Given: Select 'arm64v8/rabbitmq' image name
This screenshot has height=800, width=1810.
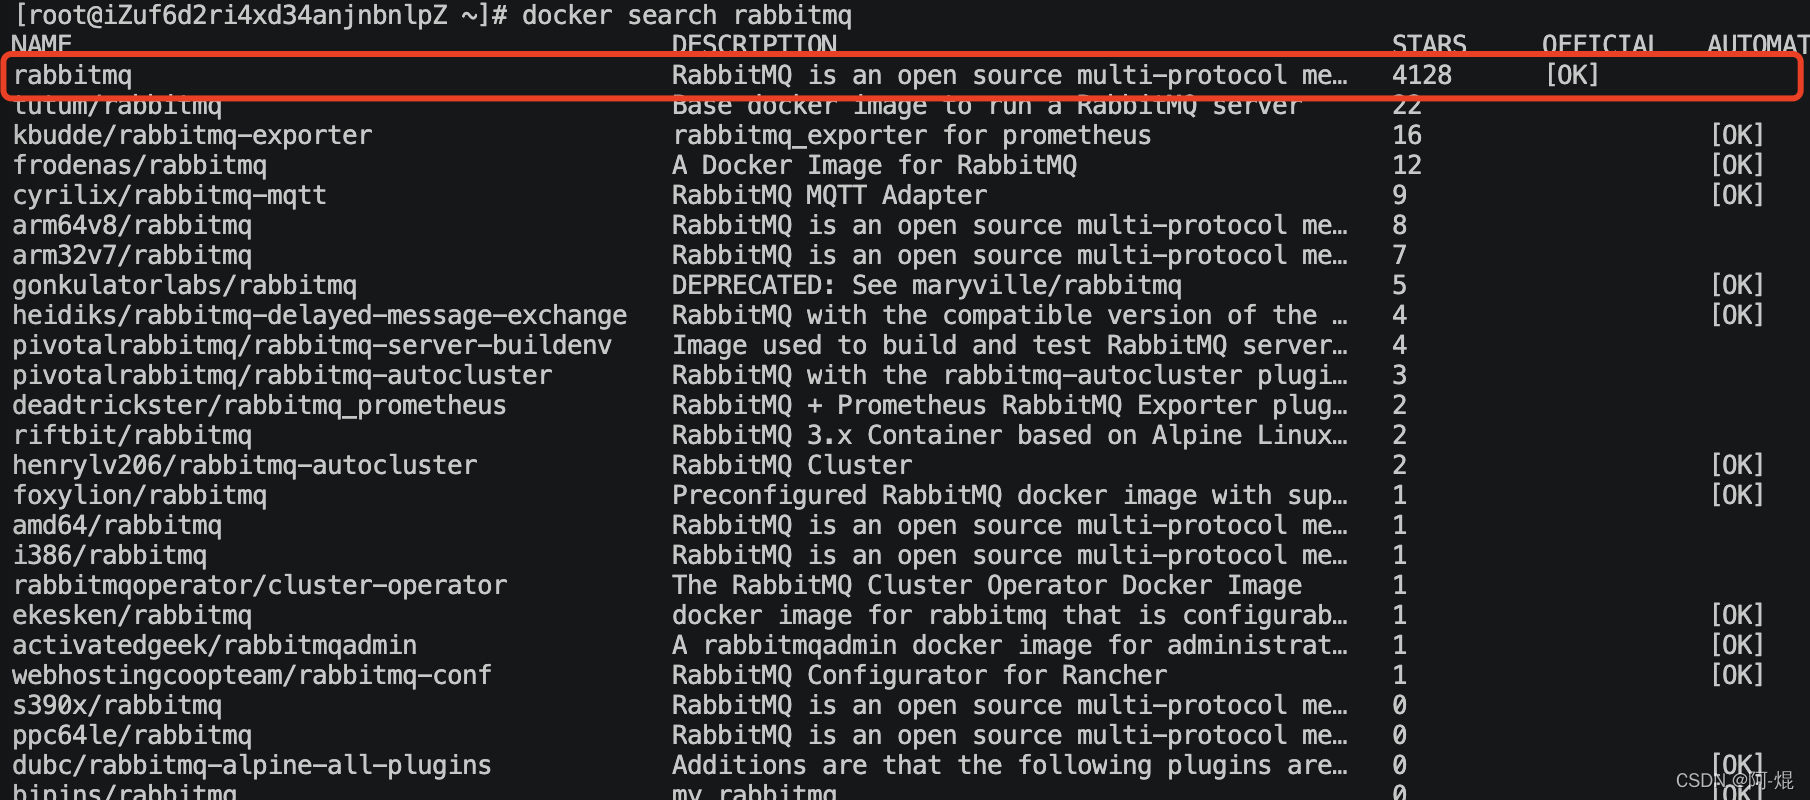Looking at the screenshot, I should point(132,225).
